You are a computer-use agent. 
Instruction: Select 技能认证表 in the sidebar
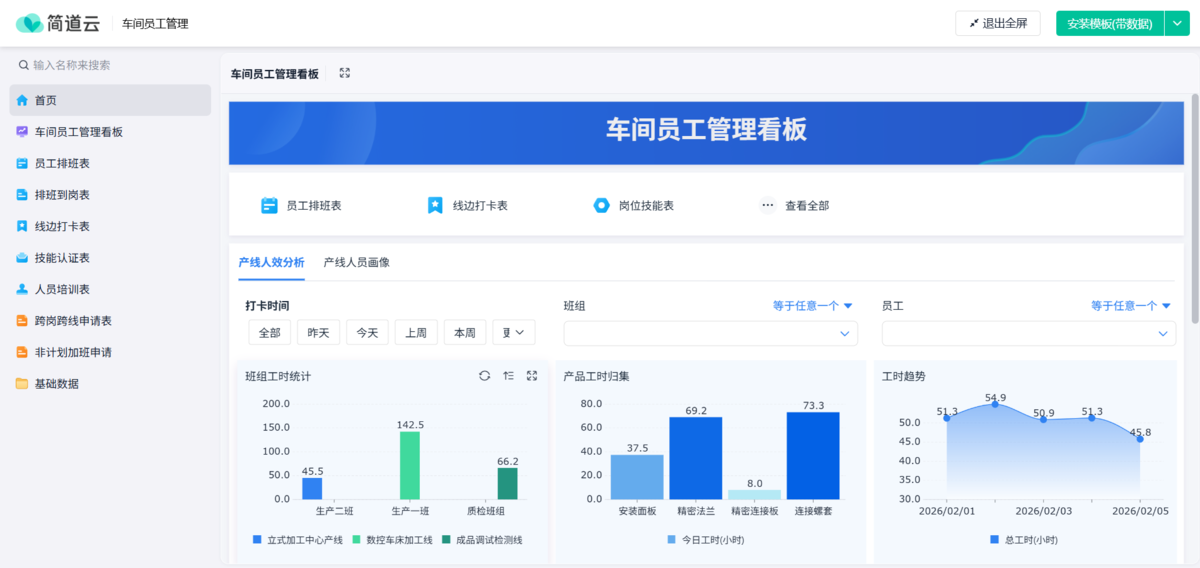[x=62, y=258]
